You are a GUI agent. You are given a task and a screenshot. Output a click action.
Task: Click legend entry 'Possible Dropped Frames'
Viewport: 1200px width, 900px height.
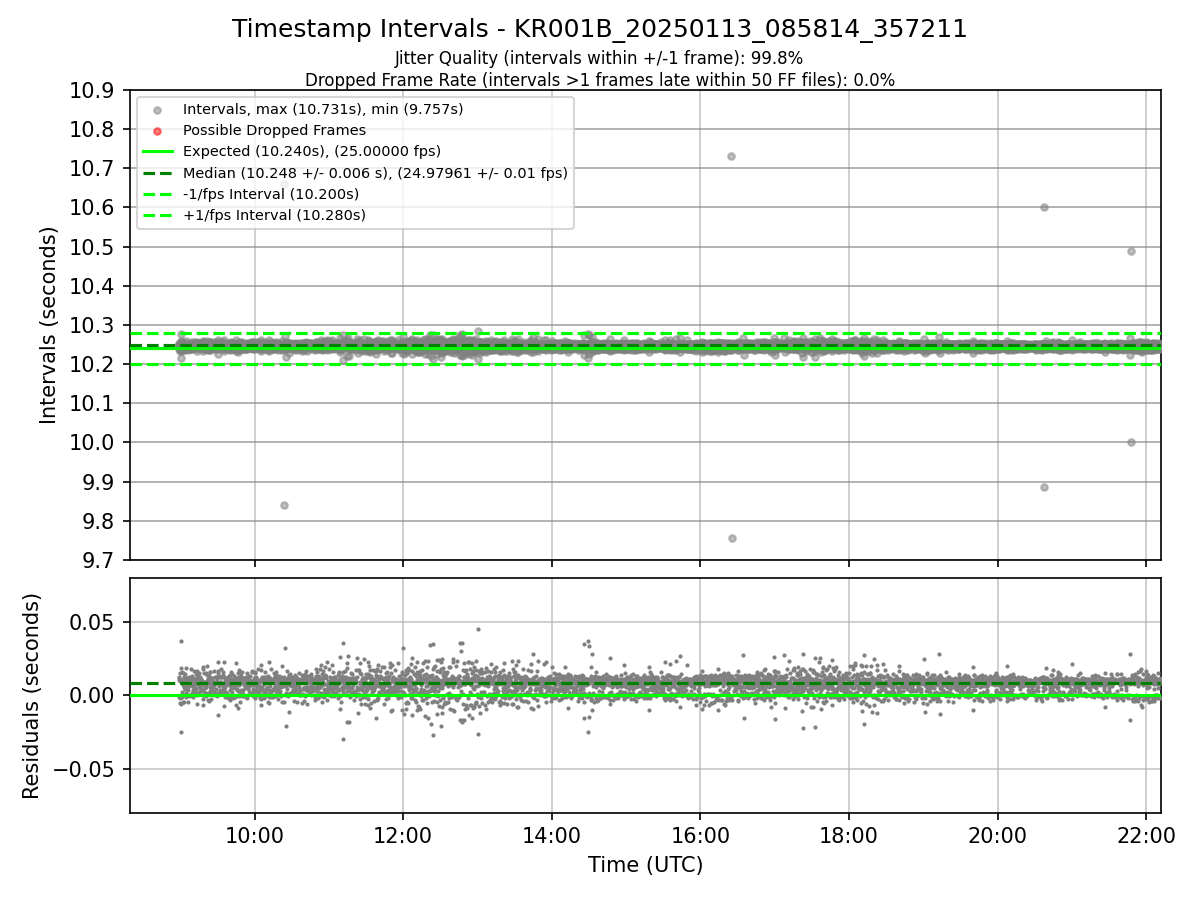point(274,130)
